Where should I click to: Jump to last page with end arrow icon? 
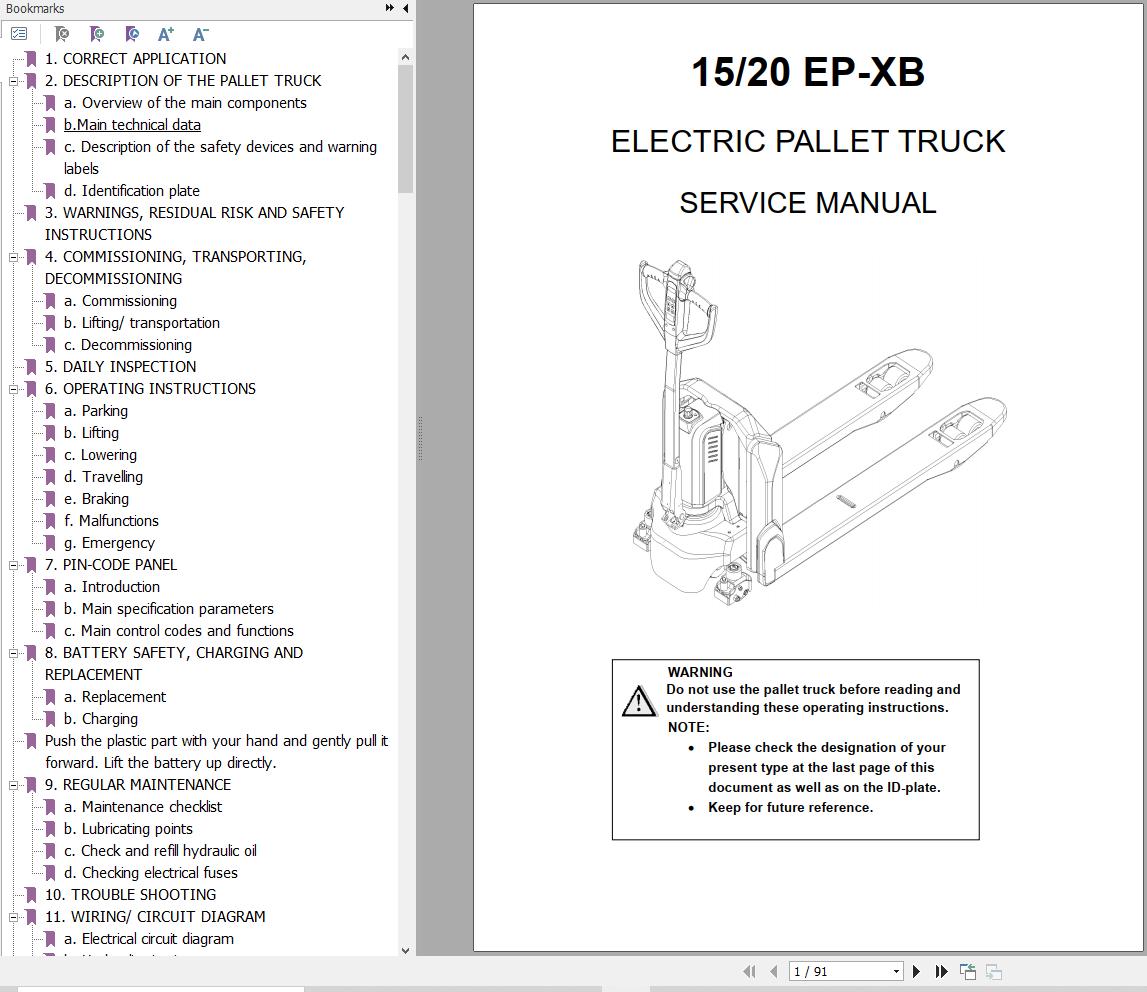(941, 970)
